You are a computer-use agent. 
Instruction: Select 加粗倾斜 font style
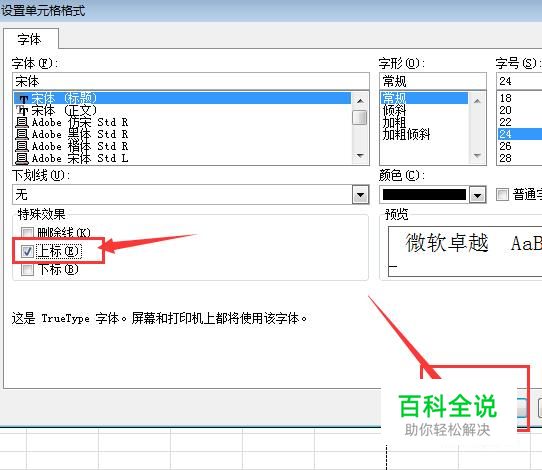(406, 135)
